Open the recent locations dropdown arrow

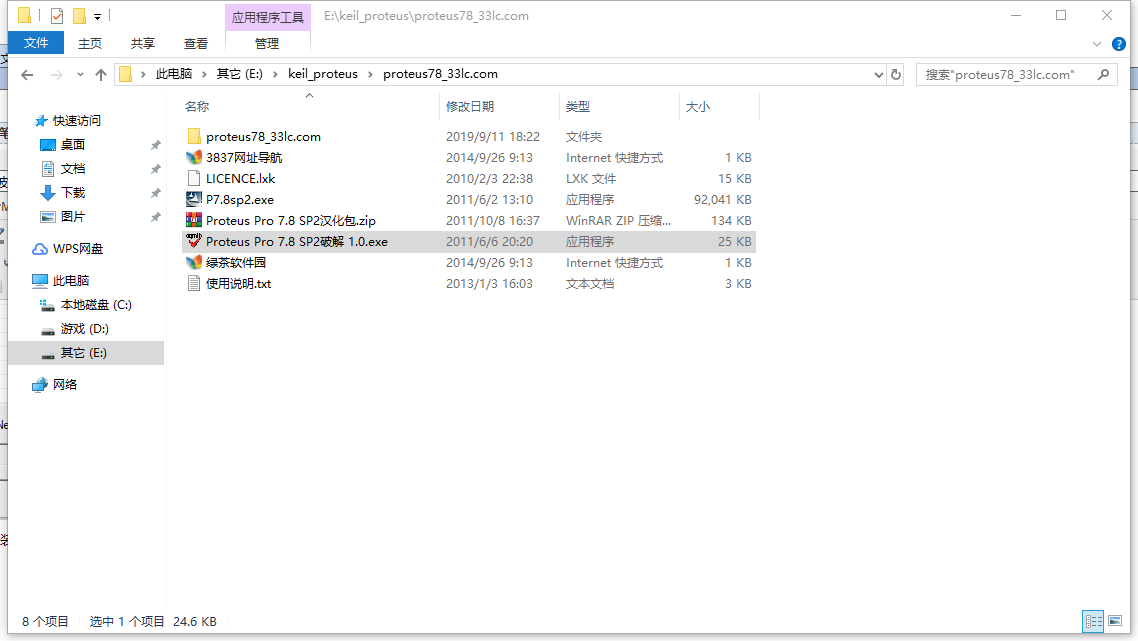80,75
